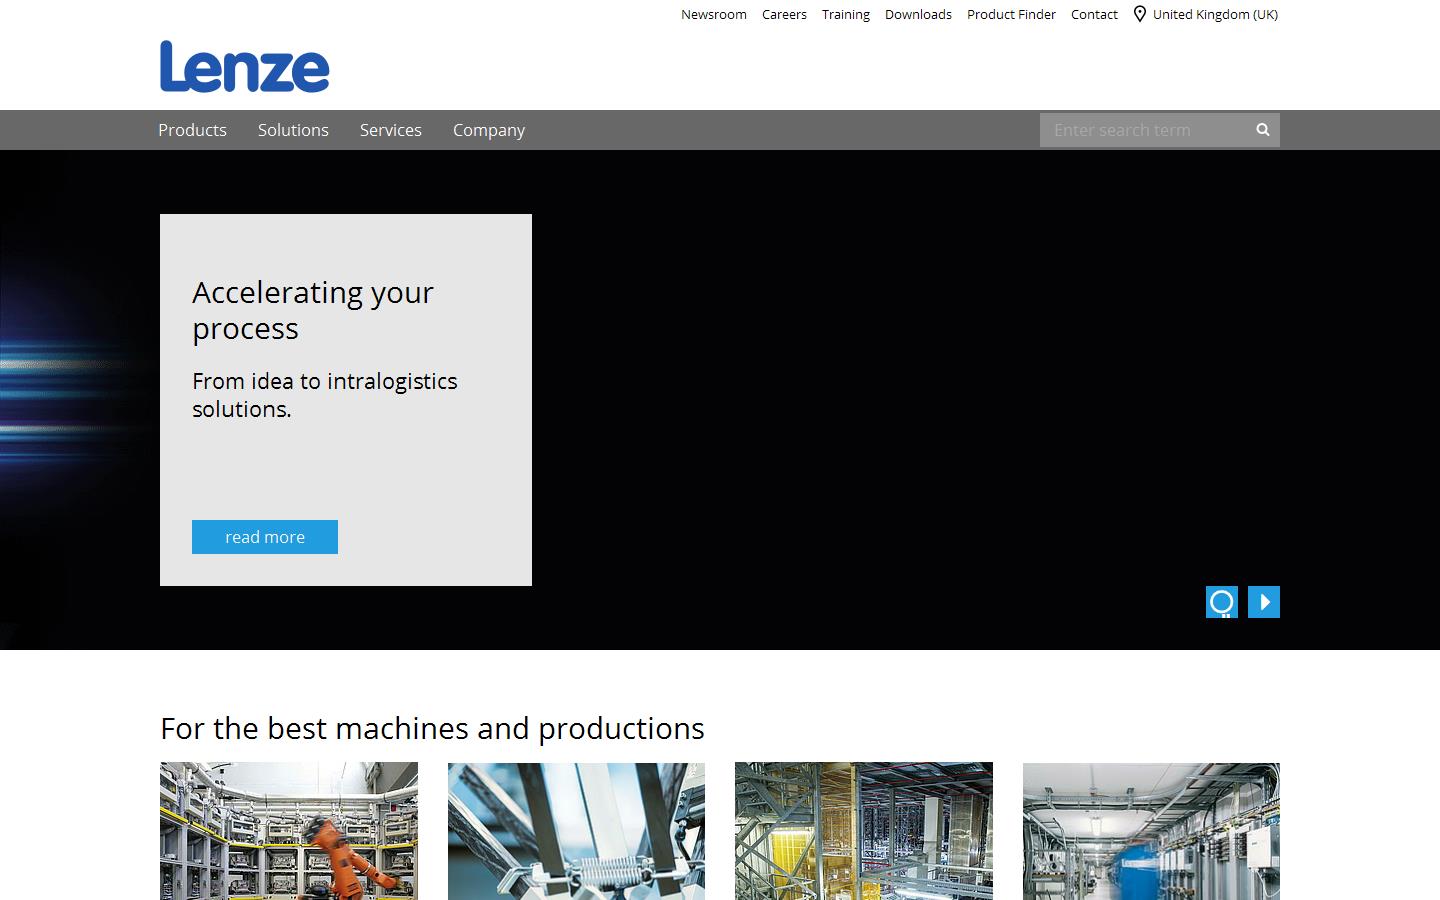Viewport: 1440px width, 900px height.
Task: Select the robotic arm machine image
Action: pos(288,831)
